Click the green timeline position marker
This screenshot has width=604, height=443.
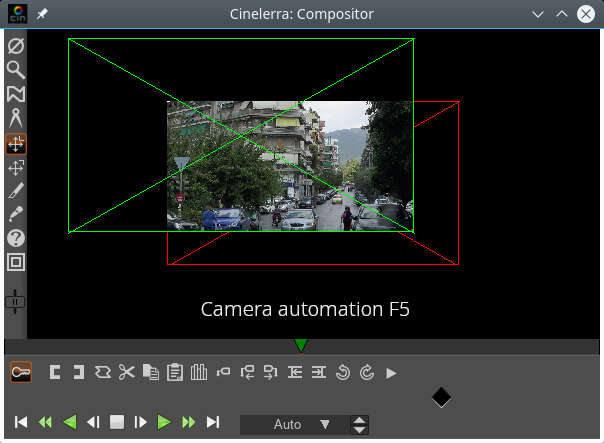(x=301, y=346)
